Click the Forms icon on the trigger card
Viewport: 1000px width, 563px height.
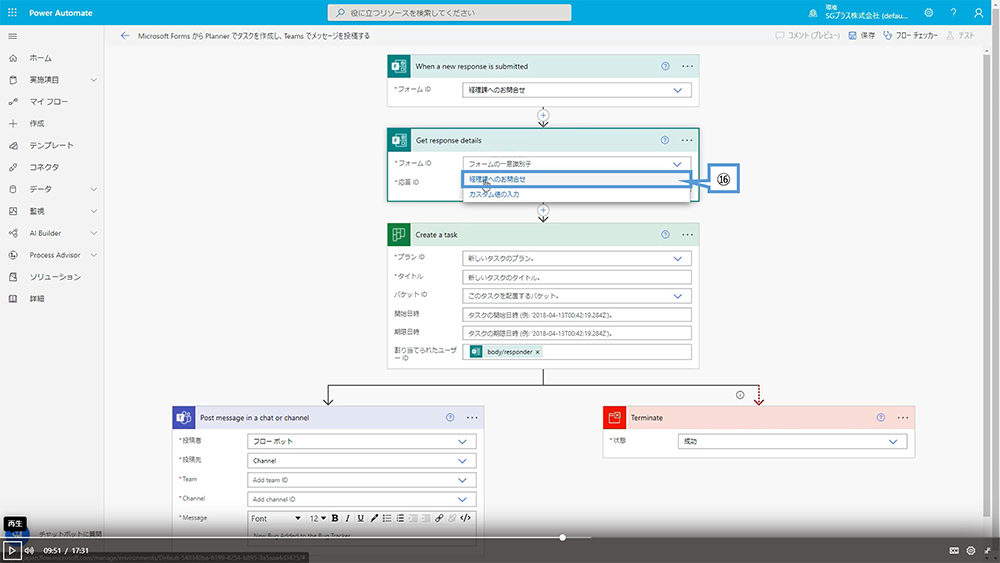click(x=399, y=66)
